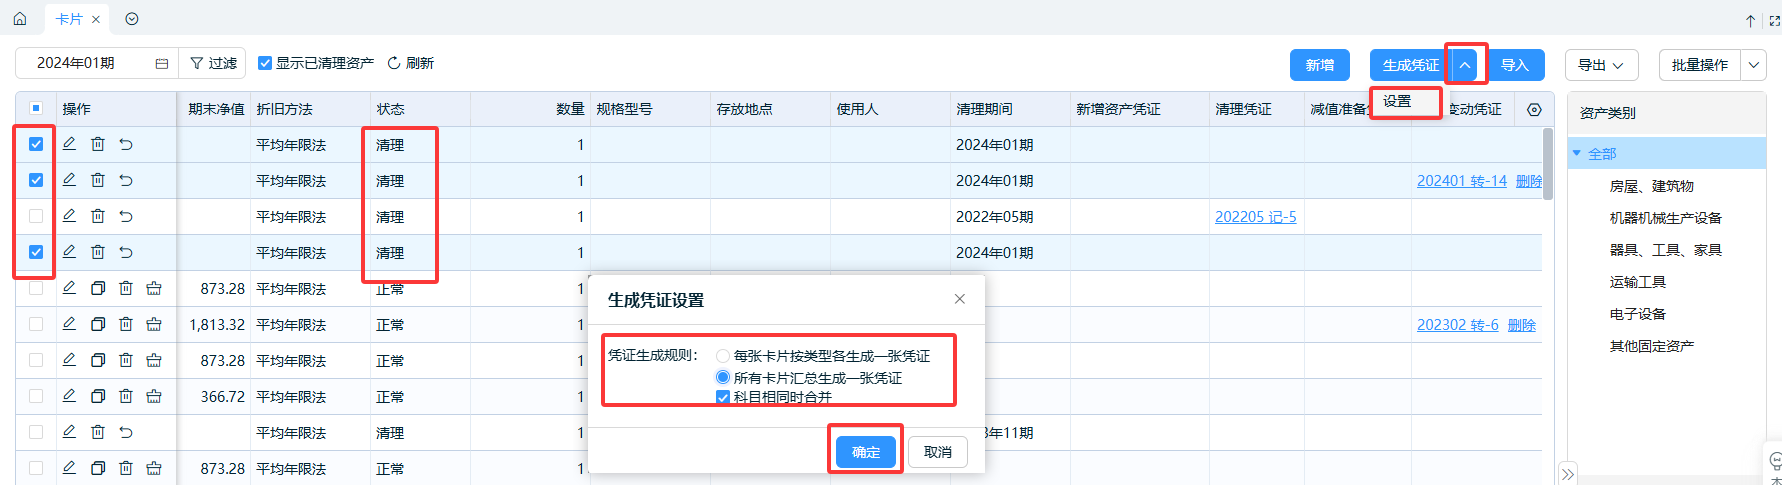Click the 刷新 refresh icon
Viewport: 1782px width, 485px height.
point(394,63)
